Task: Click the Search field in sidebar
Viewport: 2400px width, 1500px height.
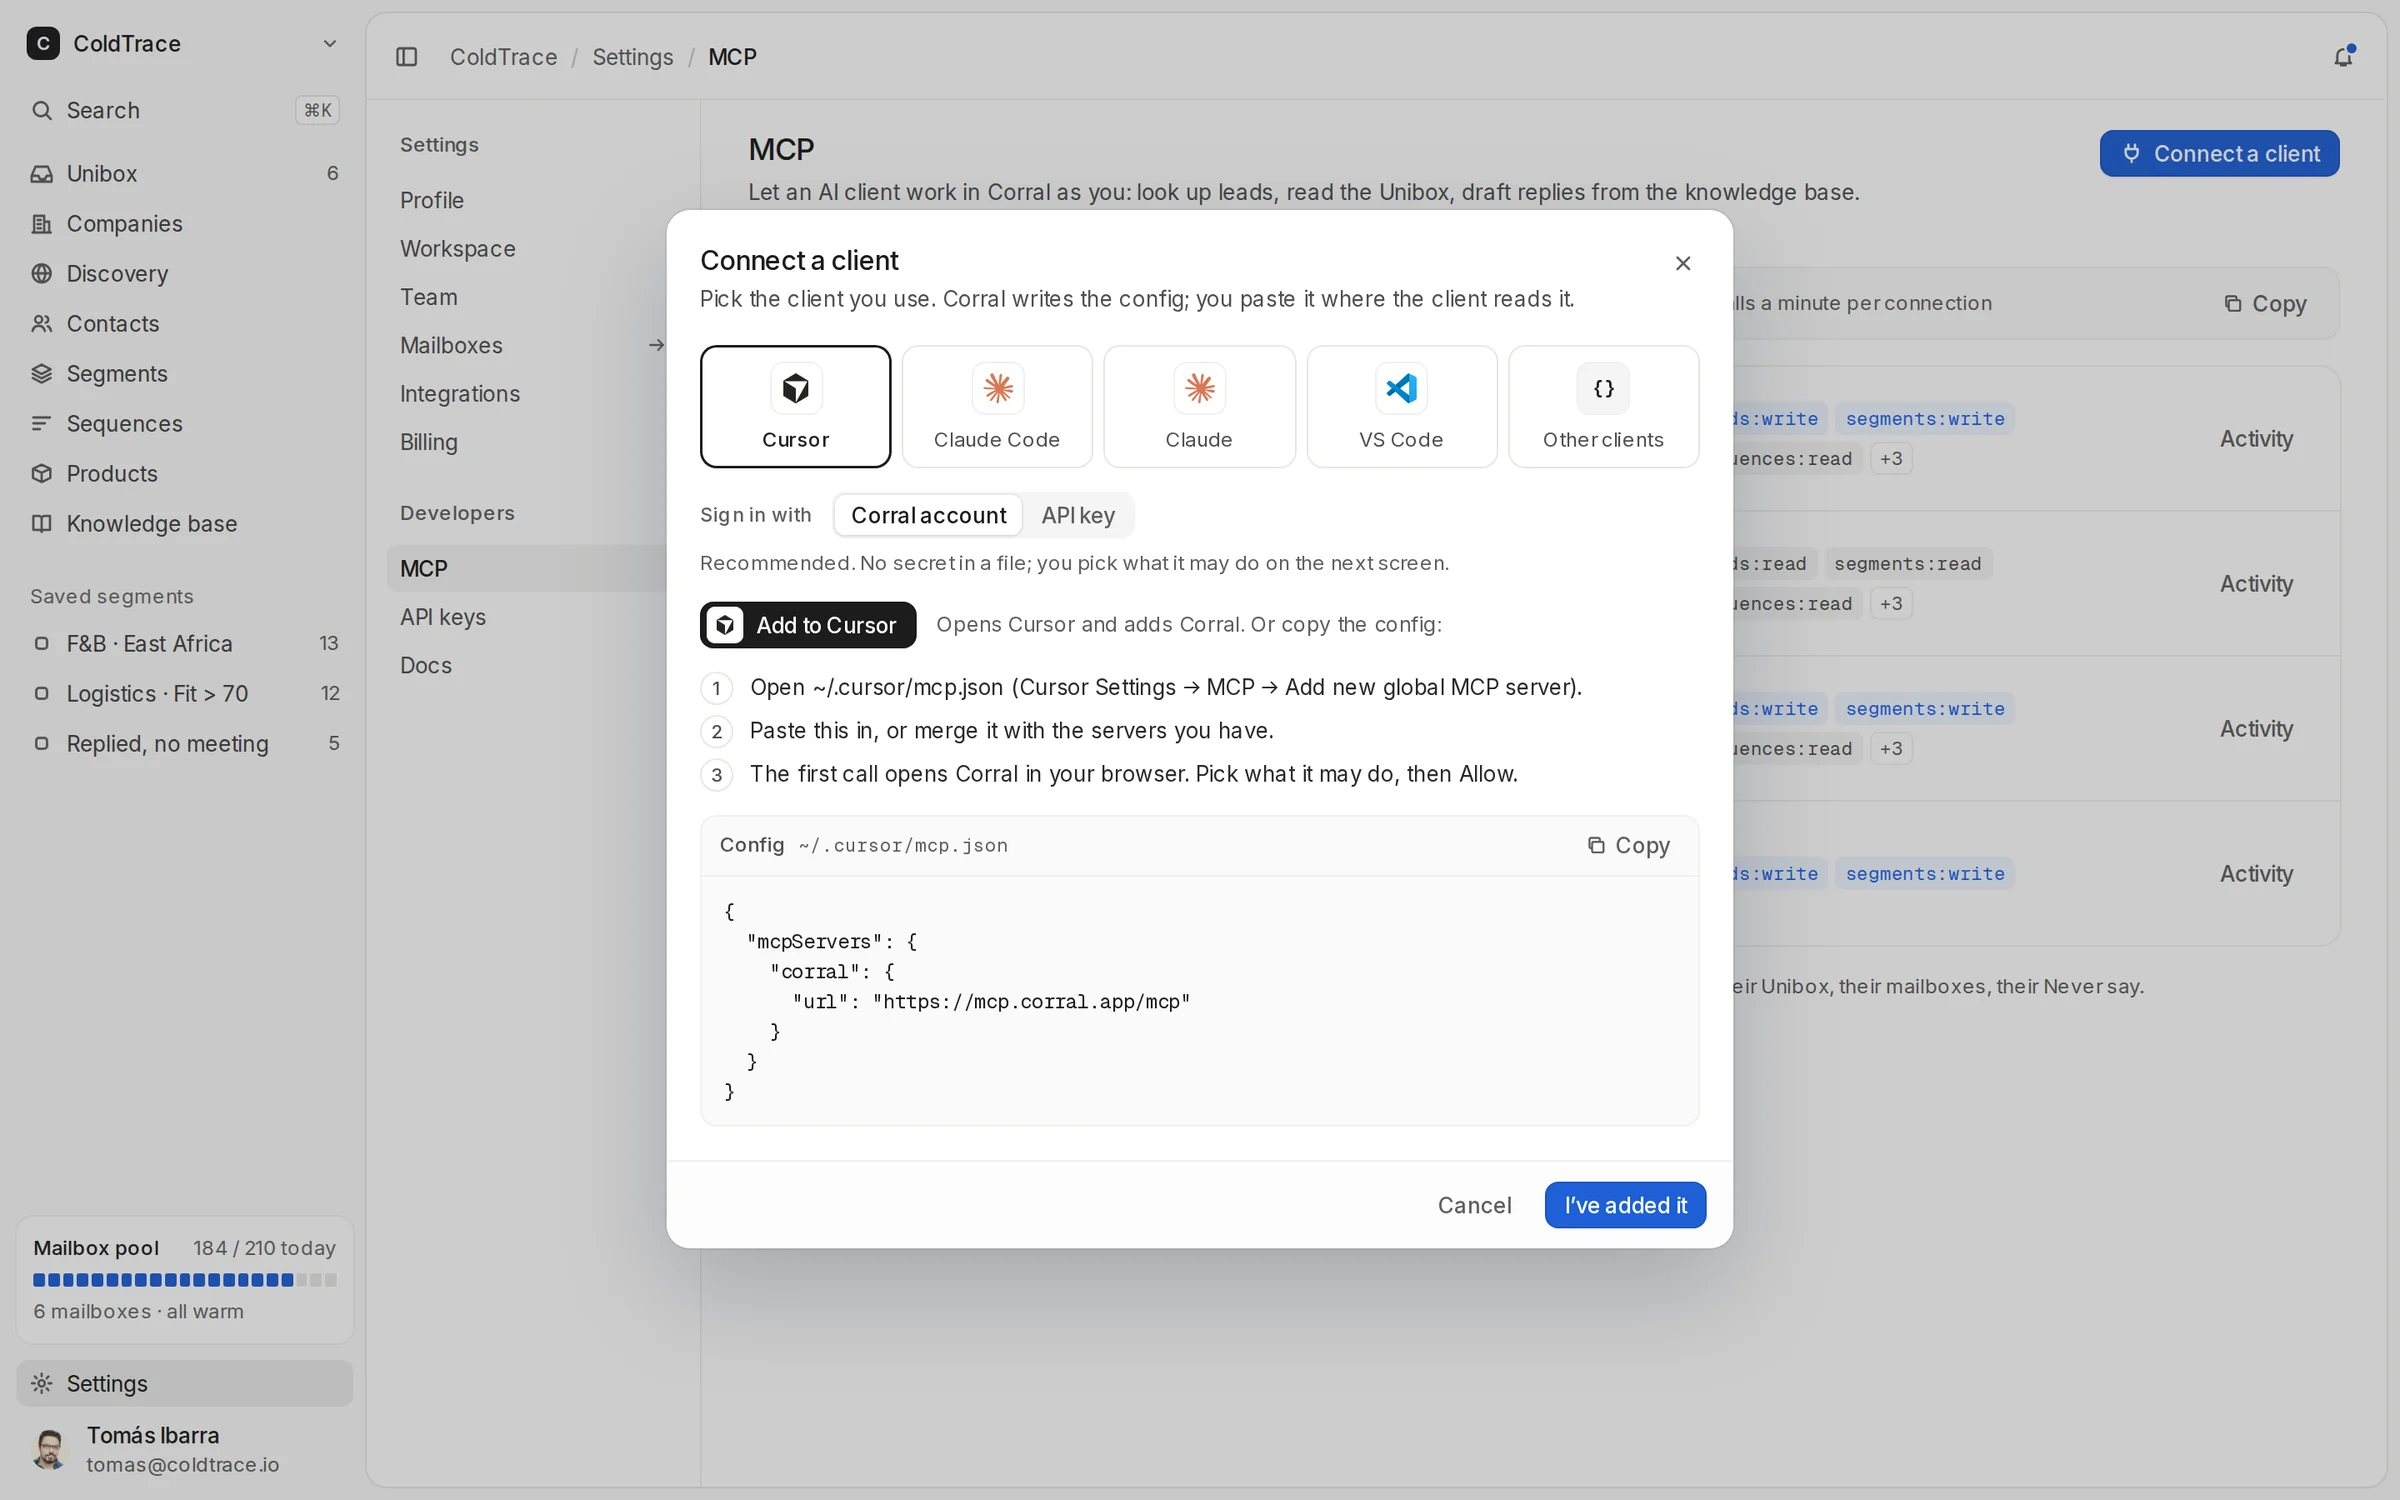Action: pos(185,110)
